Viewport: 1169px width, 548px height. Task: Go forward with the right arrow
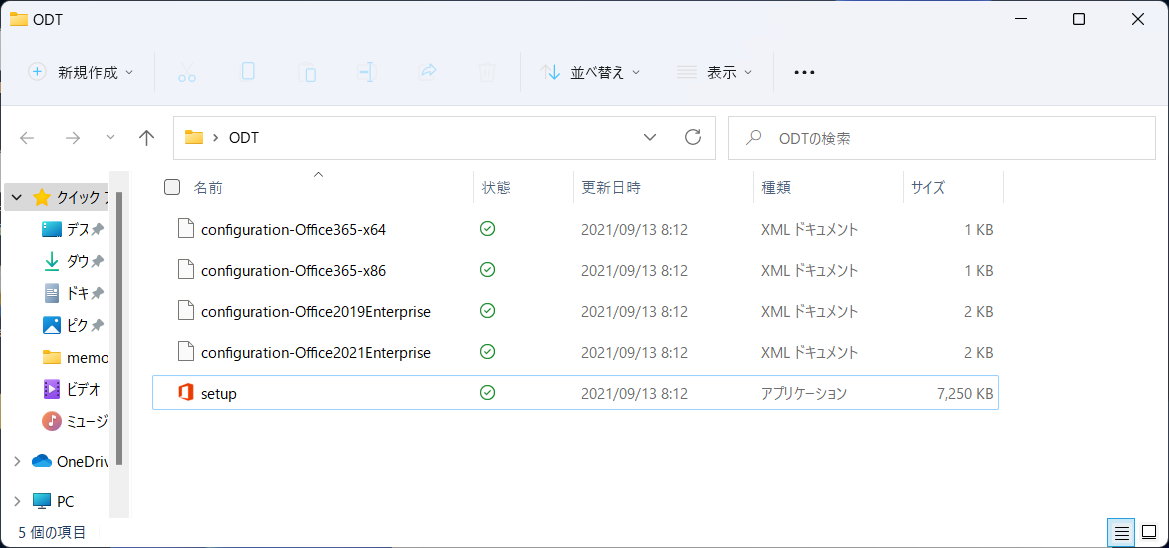click(72, 138)
